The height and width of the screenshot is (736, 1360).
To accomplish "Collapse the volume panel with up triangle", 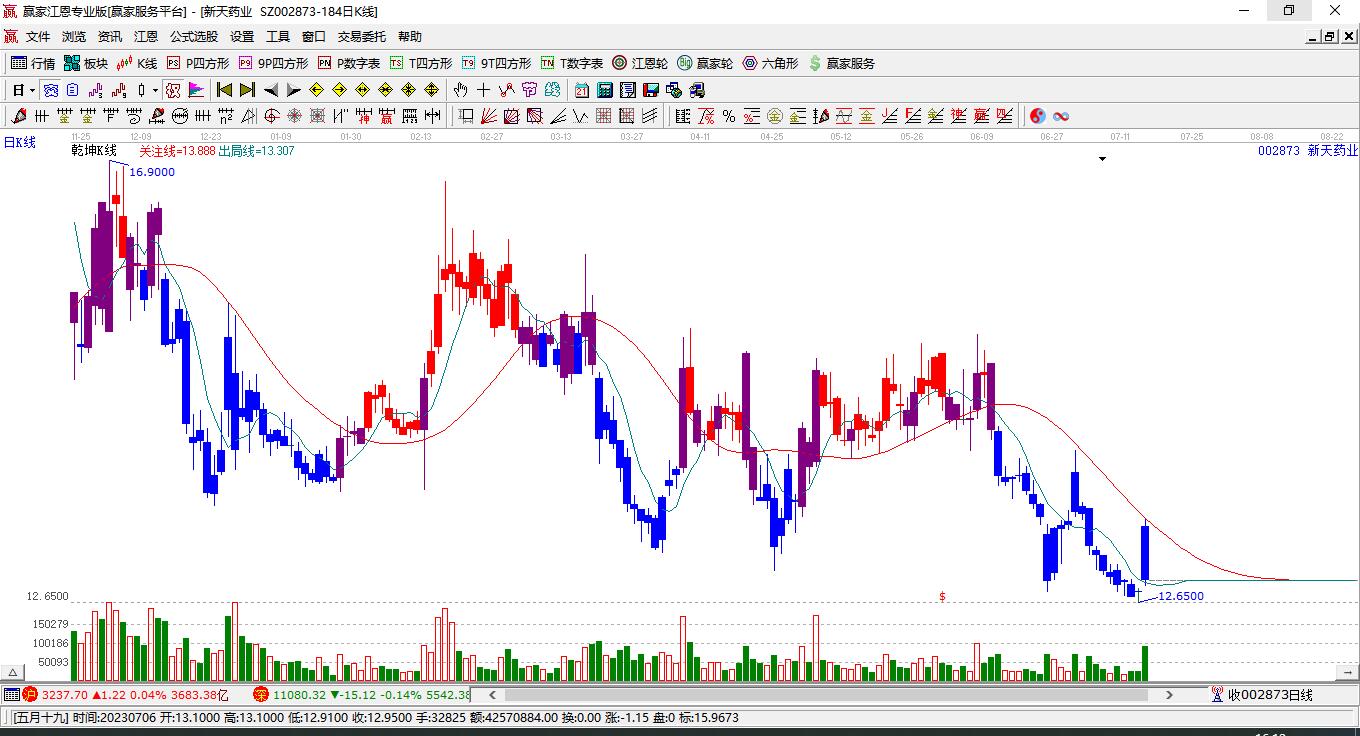I will click(14, 672).
